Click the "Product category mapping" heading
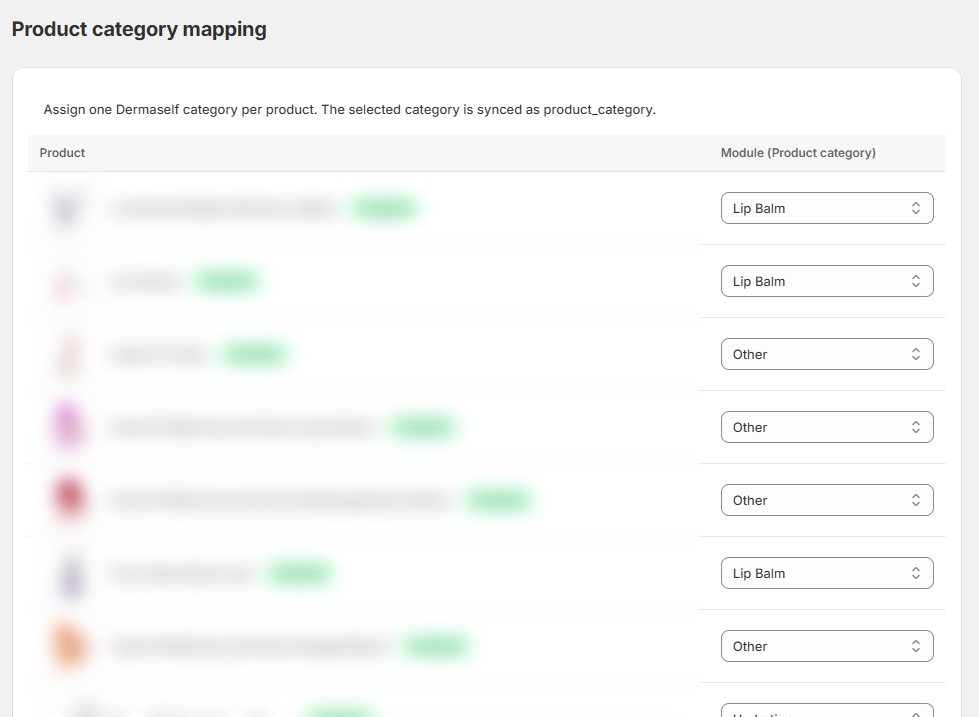 tap(139, 29)
